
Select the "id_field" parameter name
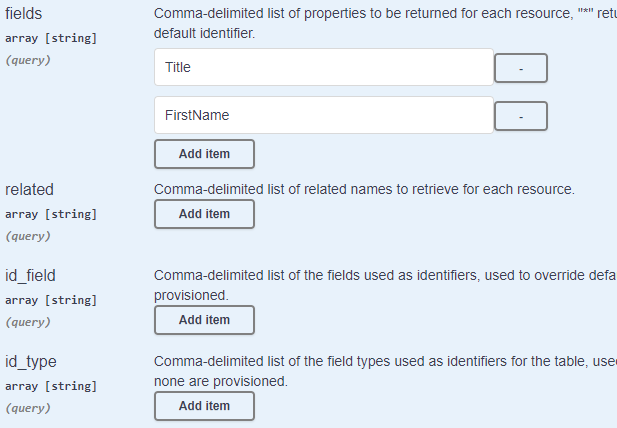31,275
